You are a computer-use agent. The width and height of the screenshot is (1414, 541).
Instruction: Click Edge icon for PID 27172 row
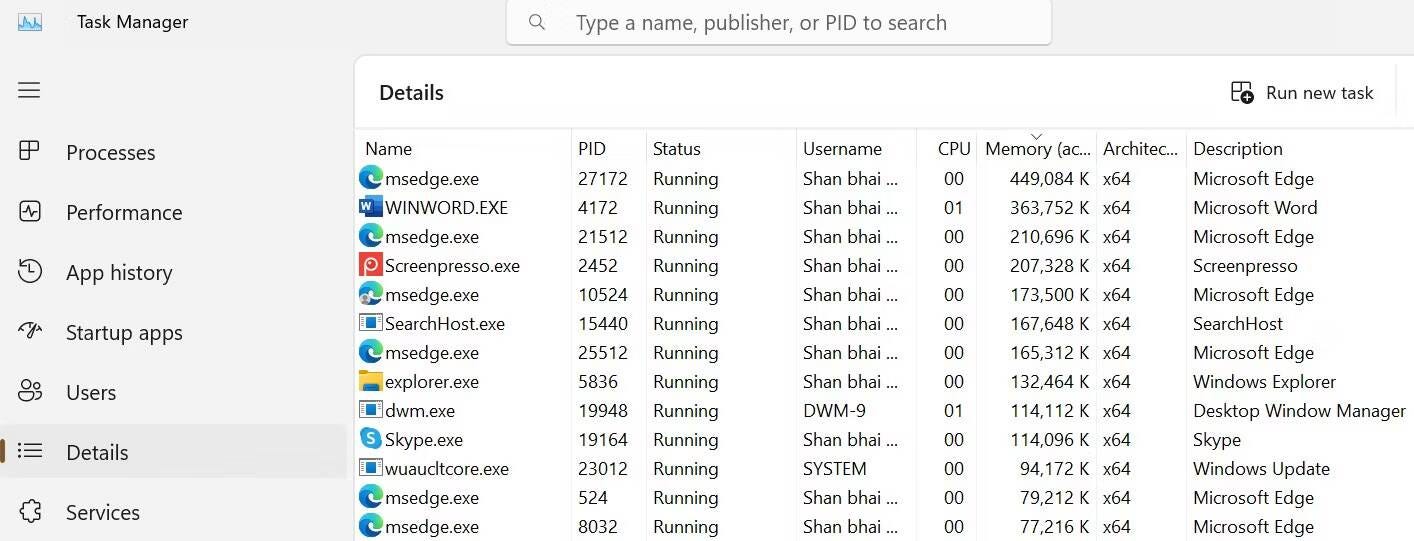coord(371,178)
